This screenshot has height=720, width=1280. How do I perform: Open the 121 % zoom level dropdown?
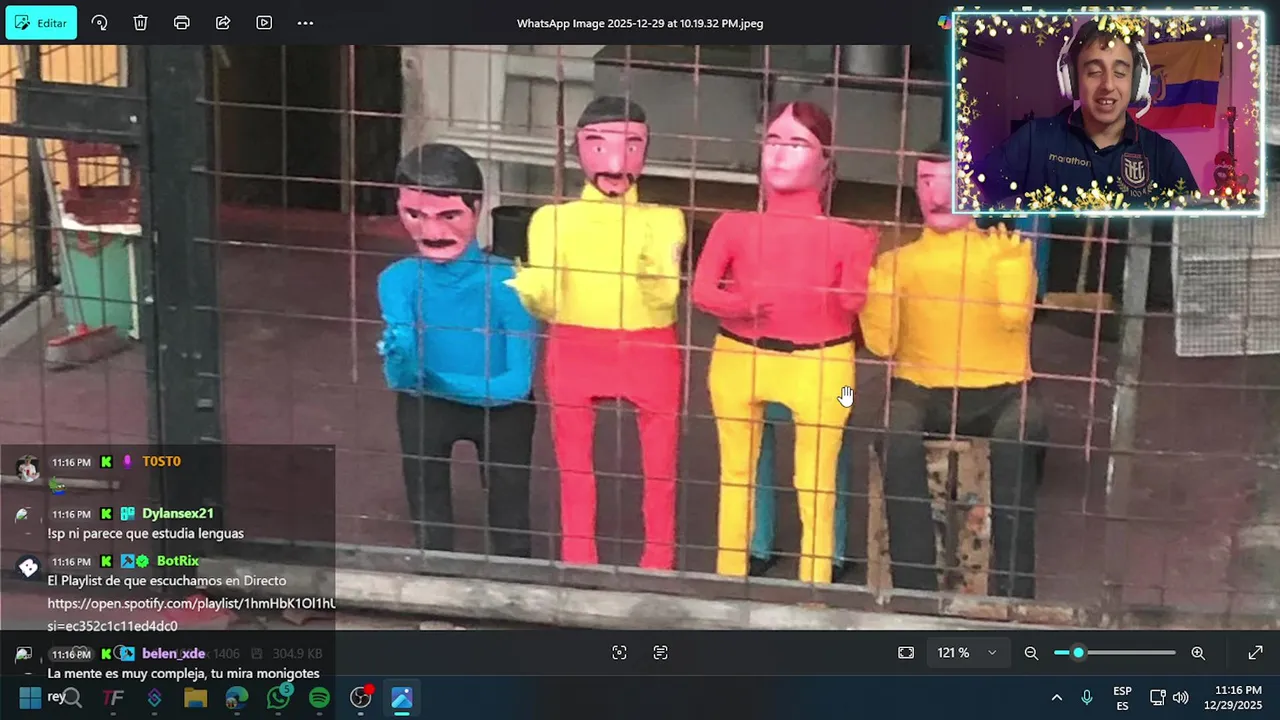966,653
